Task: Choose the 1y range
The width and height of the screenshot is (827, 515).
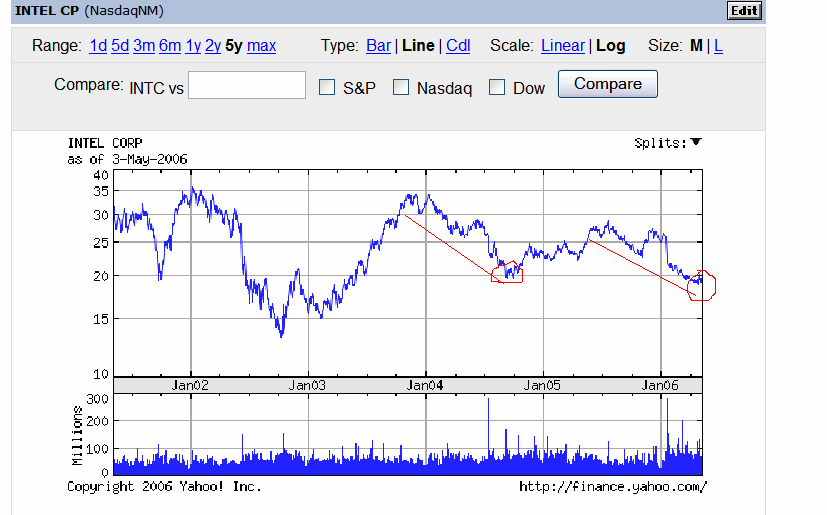Action: [193, 46]
